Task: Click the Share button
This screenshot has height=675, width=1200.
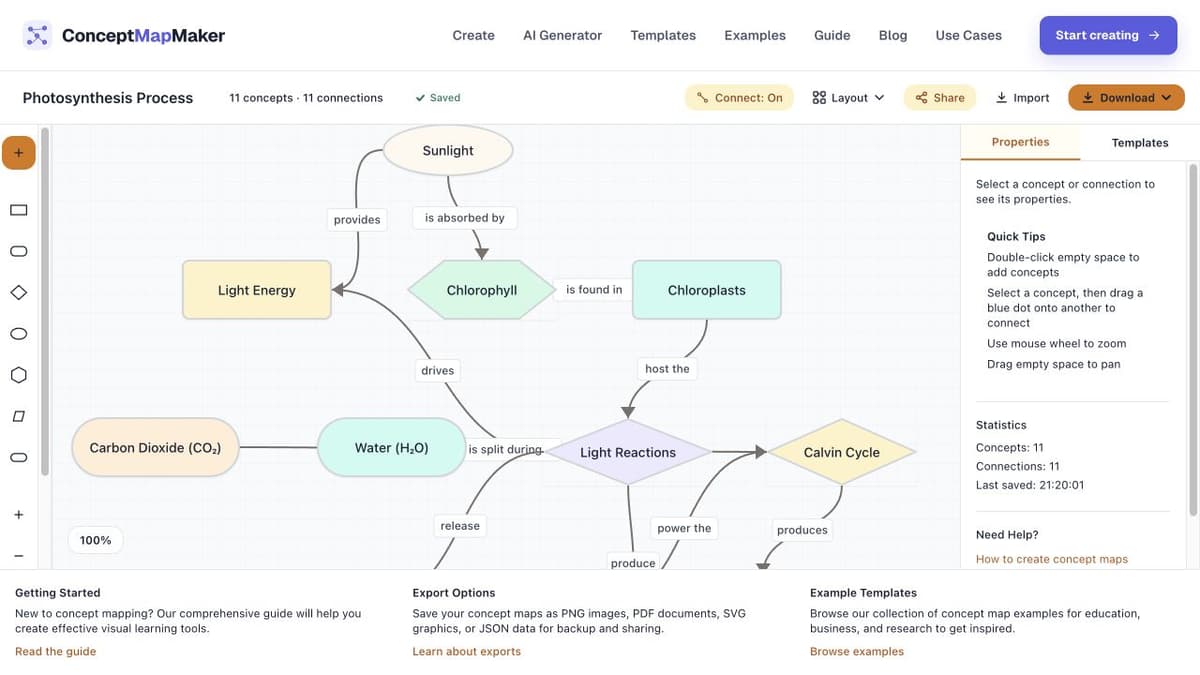Action: pos(940,98)
